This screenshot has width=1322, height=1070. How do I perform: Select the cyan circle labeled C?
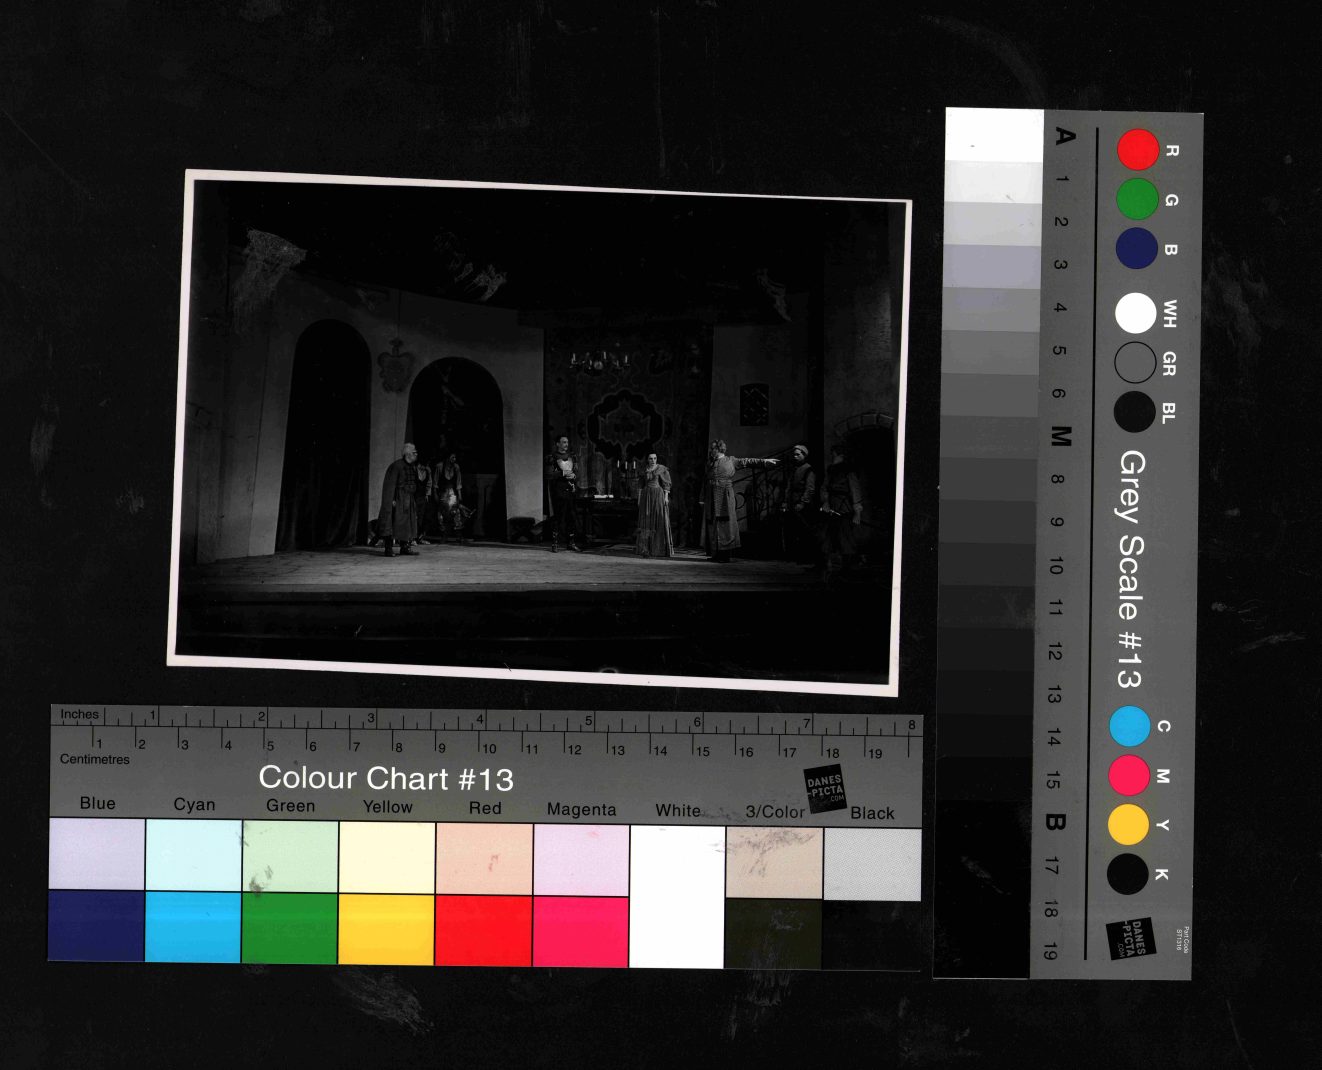pos(1130,726)
